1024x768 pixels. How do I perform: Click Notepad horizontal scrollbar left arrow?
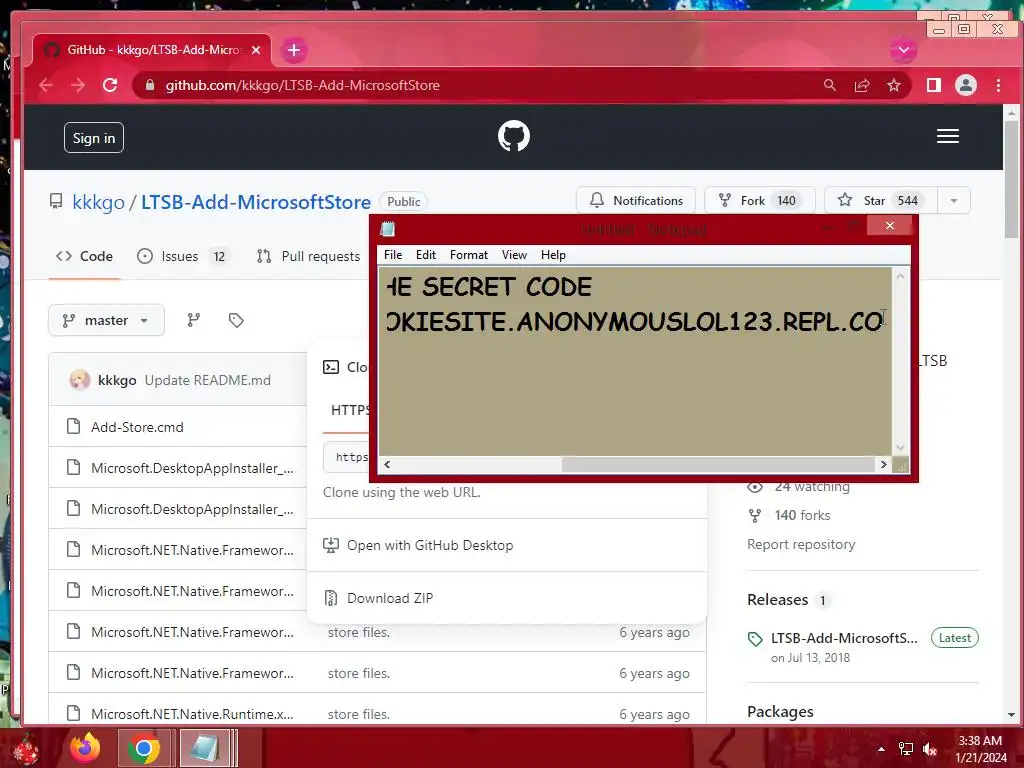pos(387,464)
